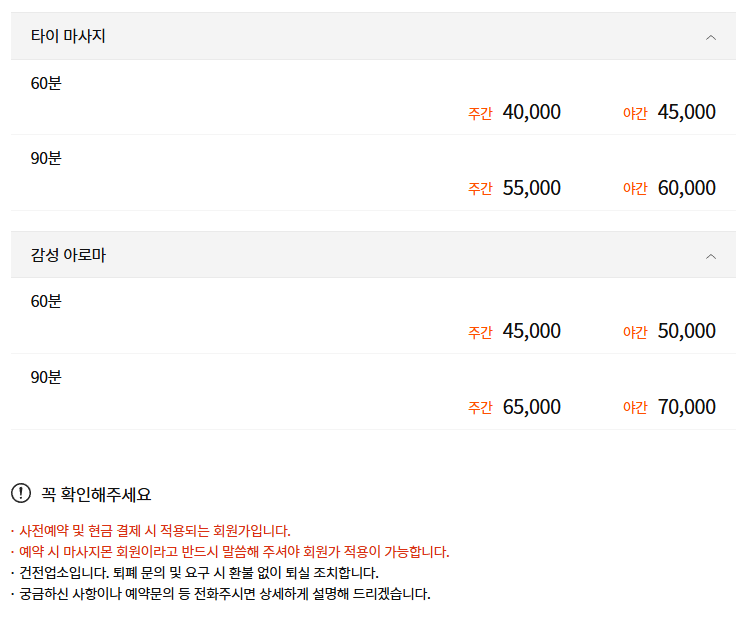The width and height of the screenshot is (745, 625).
Task: Click the 90분 label under 감성 아로마
Action: click(46, 378)
